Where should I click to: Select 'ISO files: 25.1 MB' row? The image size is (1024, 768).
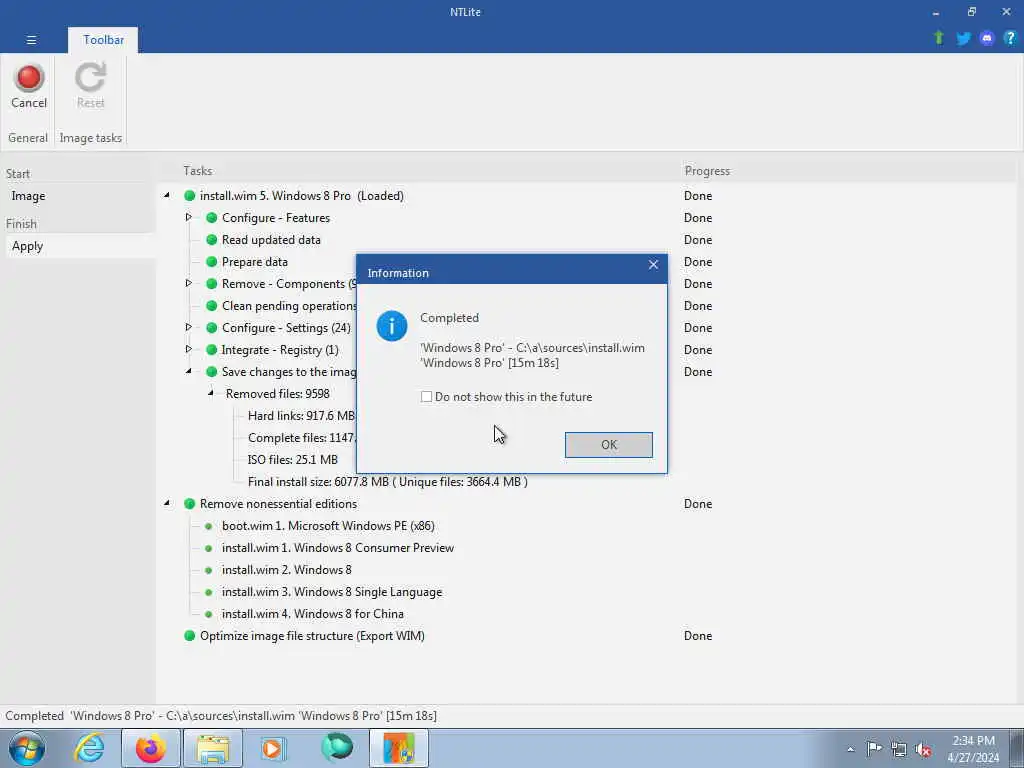click(293, 460)
